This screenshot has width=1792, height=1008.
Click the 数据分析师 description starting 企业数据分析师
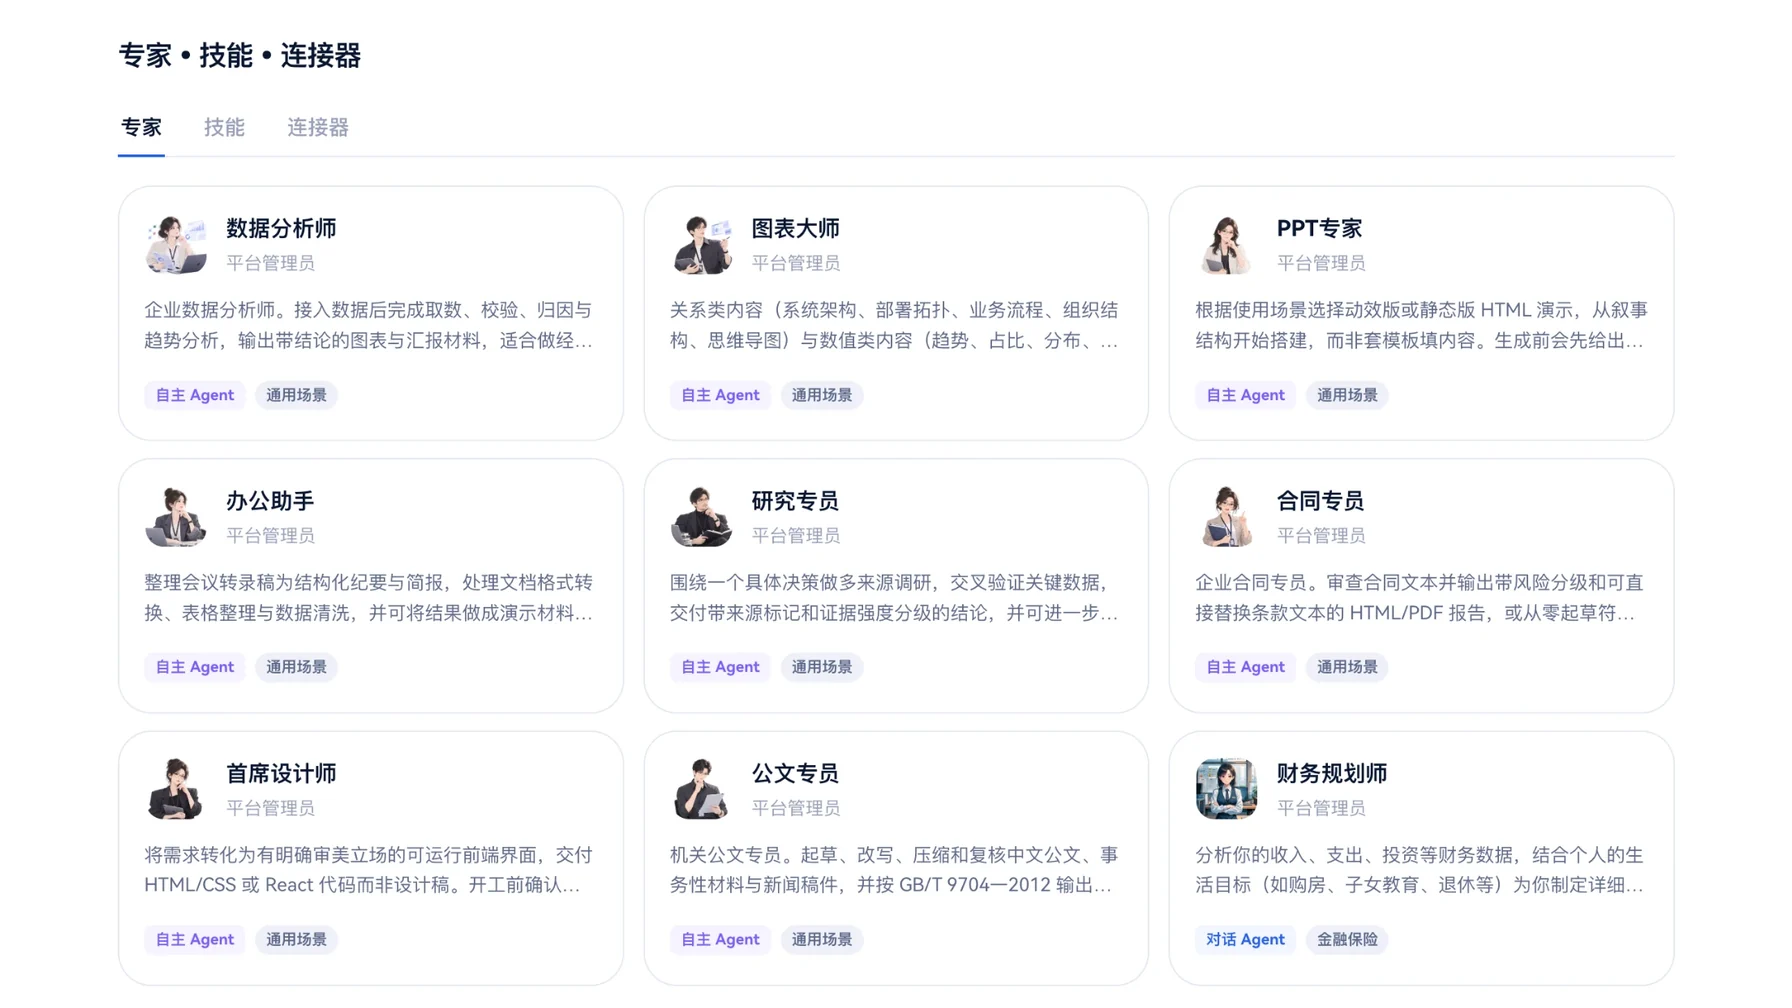(369, 326)
